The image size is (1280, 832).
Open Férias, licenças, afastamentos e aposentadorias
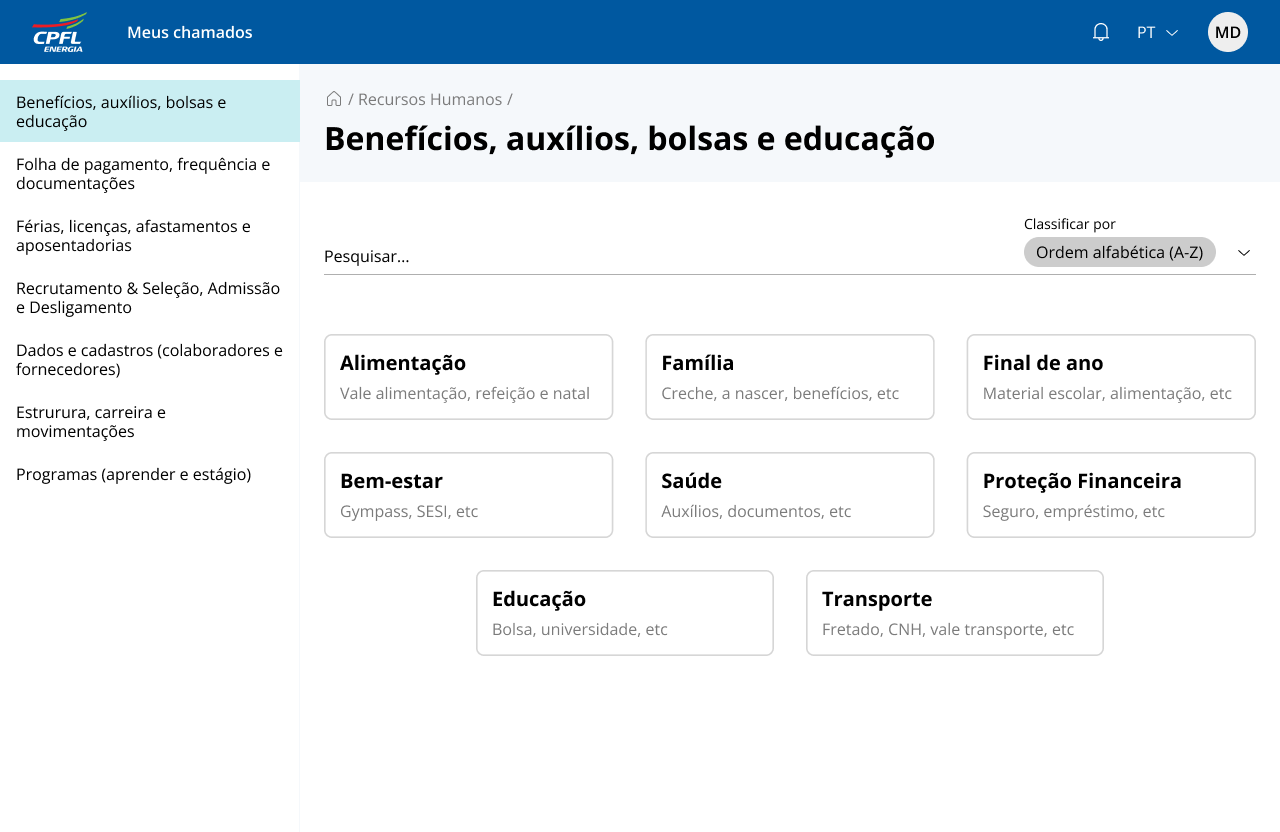point(150,235)
